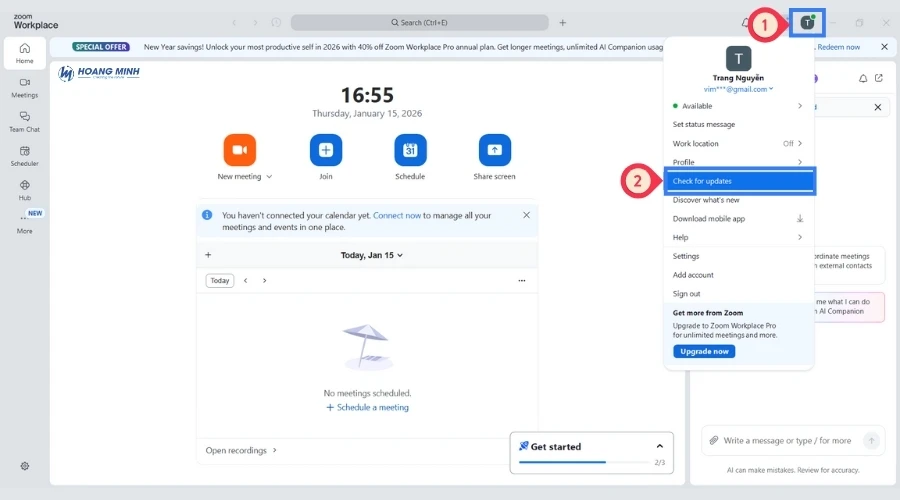The height and width of the screenshot is (500, 900).
Task: Open Team Chat in sidebar
Action: [24, 122]
